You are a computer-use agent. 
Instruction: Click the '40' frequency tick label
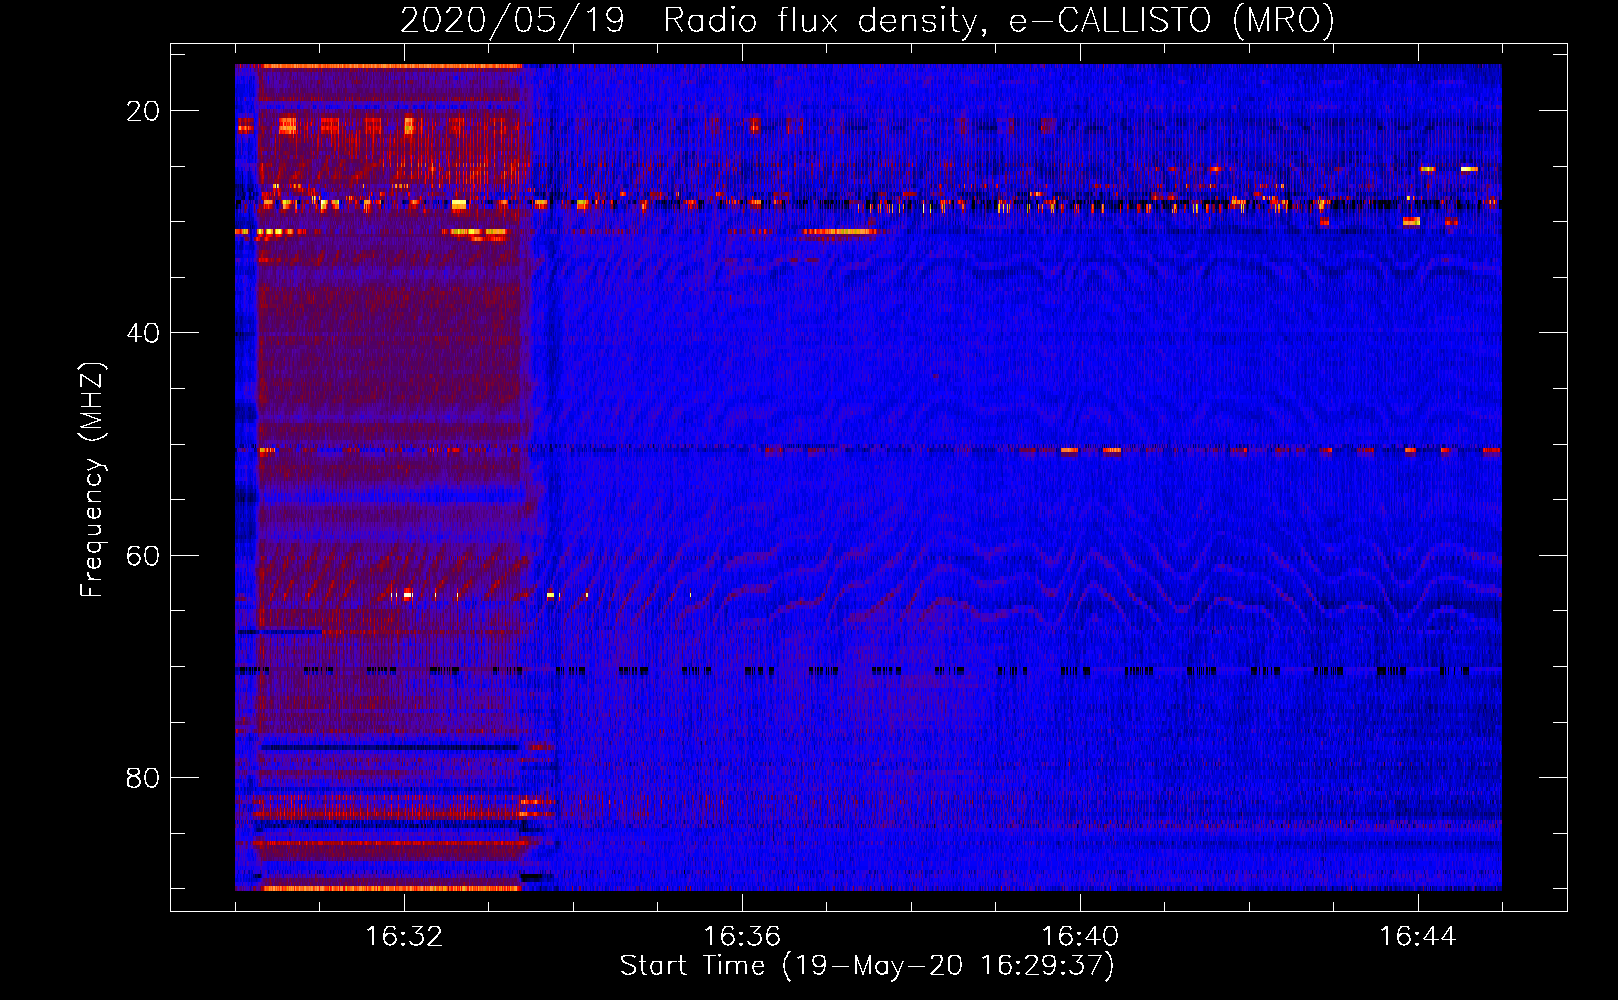click(143, 333)
